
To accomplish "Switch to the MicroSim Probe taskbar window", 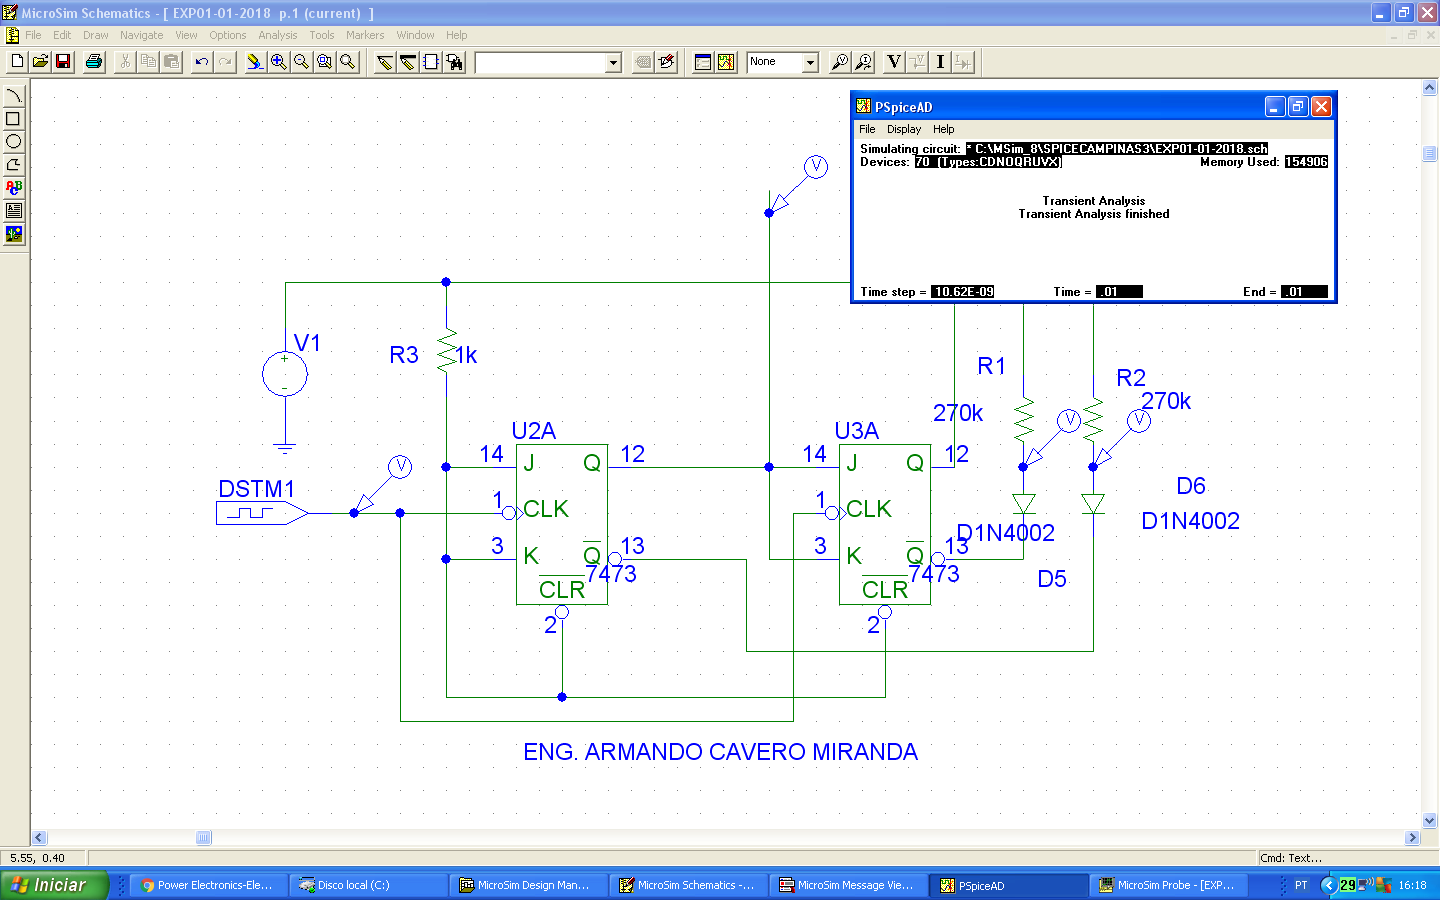I will pos(1168,885).
